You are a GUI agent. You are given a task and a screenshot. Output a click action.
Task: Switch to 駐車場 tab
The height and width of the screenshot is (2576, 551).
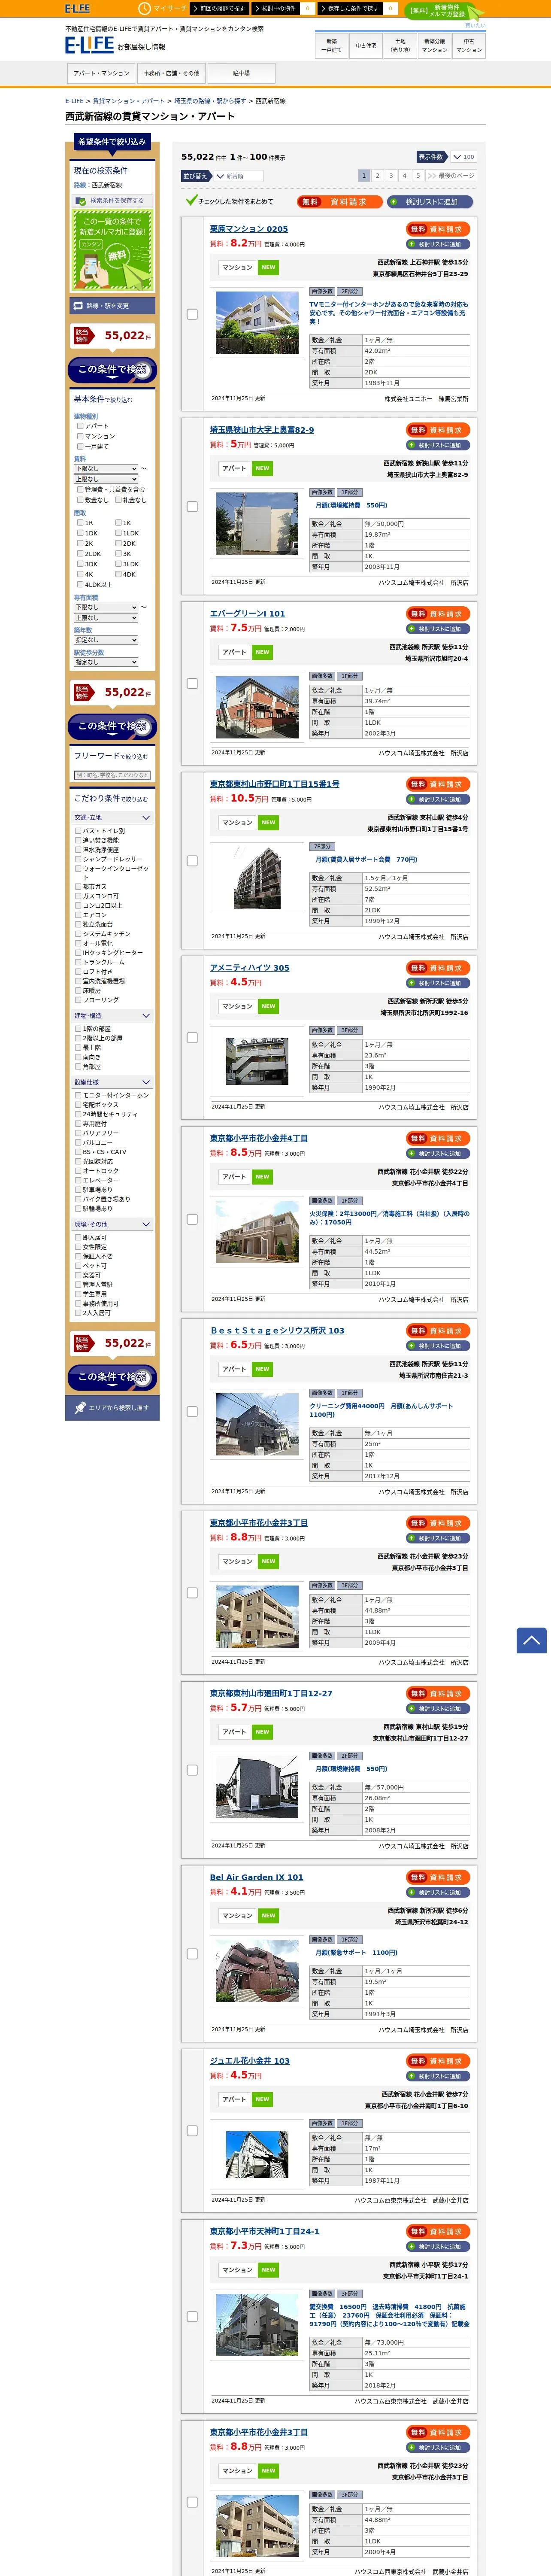coord(241,73)
